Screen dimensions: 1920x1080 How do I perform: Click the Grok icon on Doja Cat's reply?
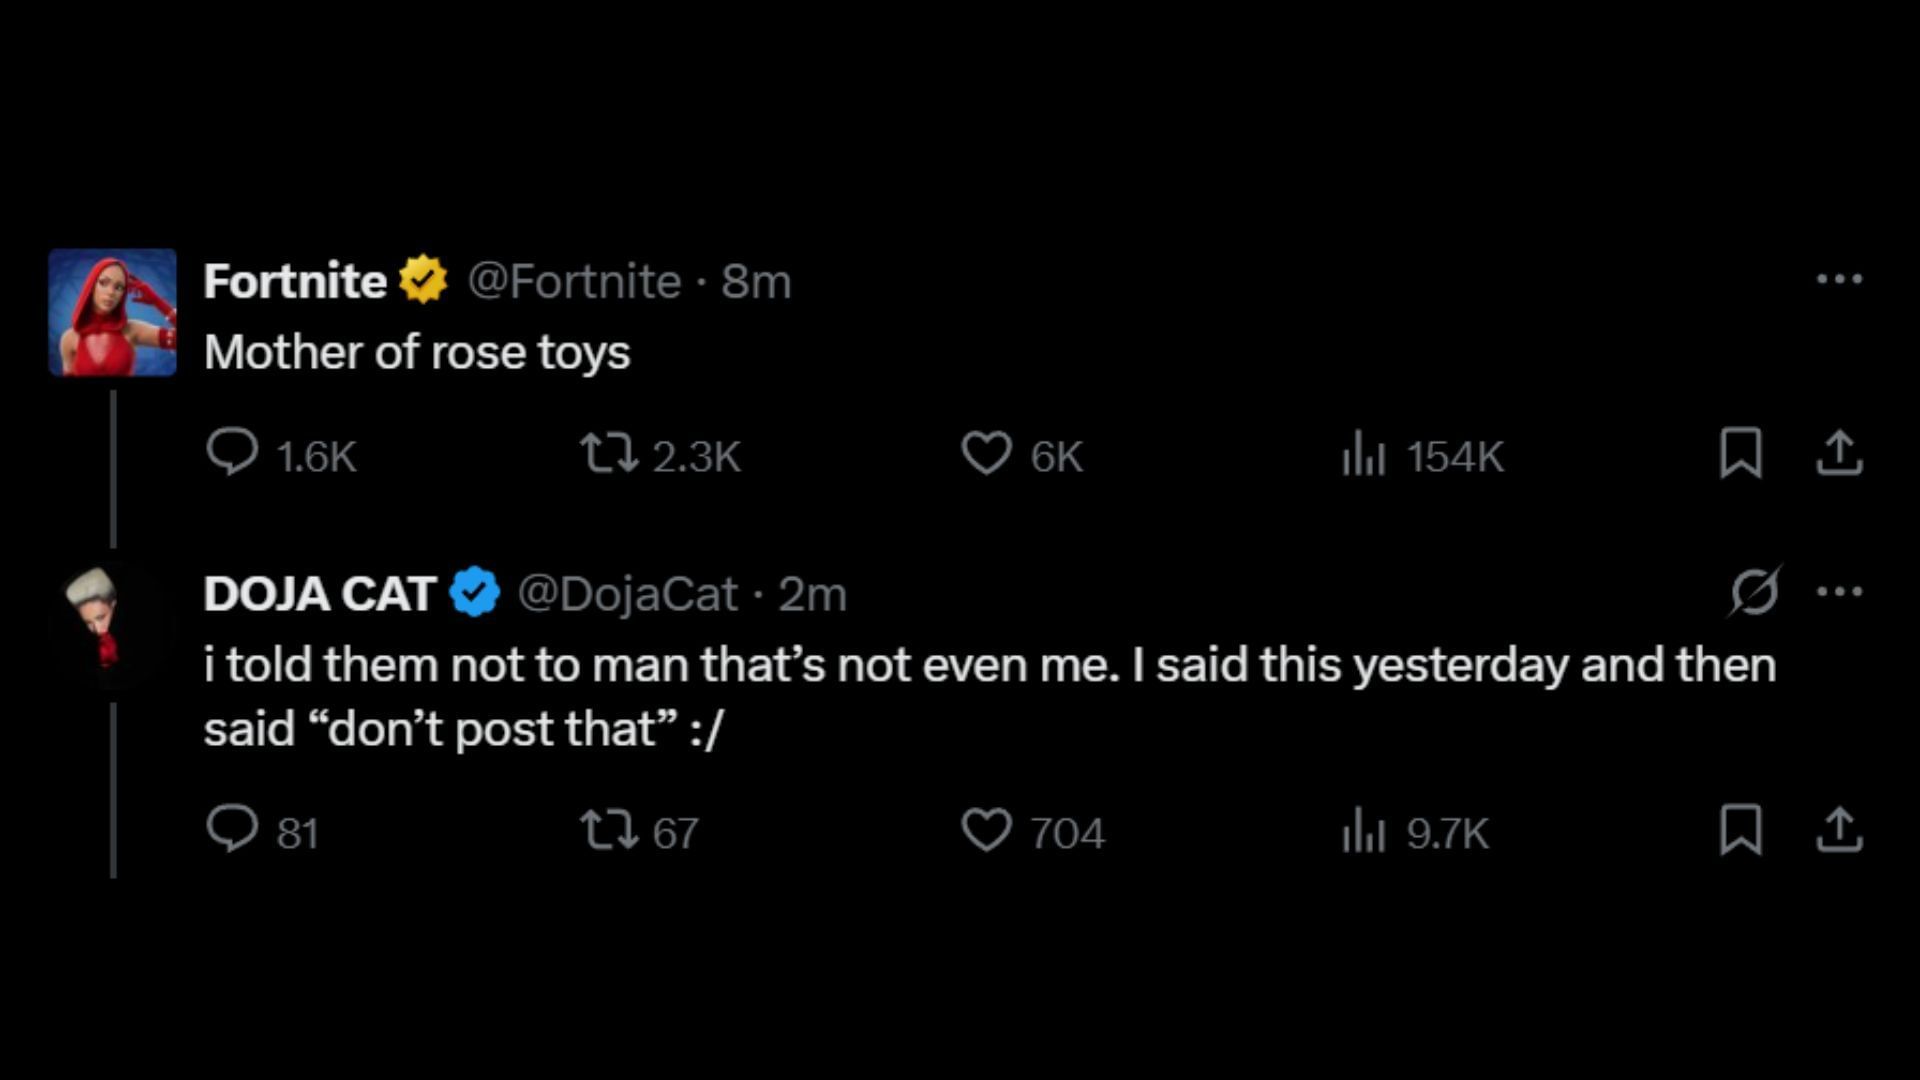pos(1754,591)
